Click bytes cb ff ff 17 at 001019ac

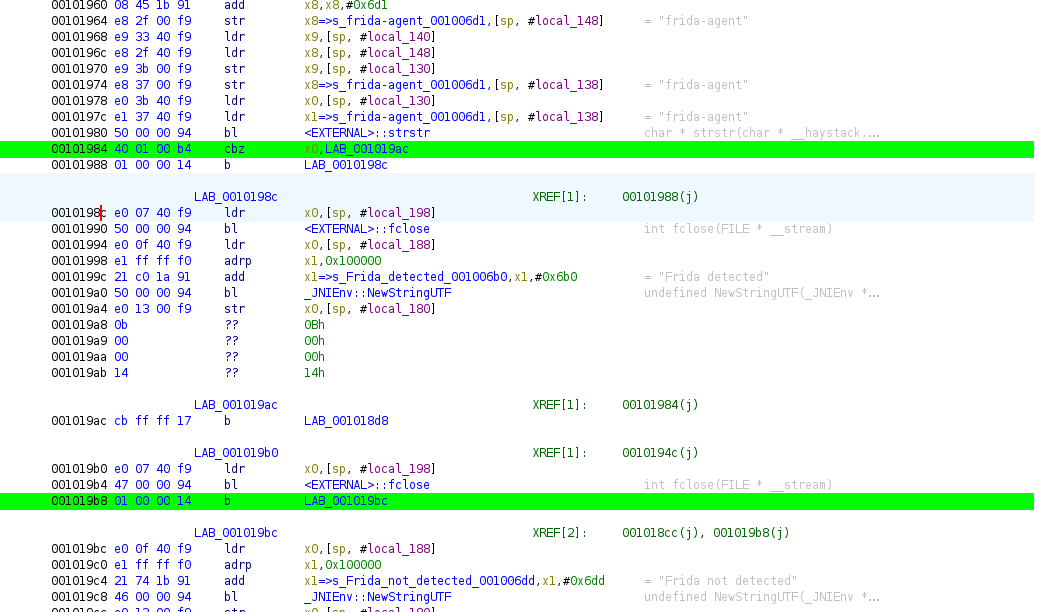coord(152,421)
